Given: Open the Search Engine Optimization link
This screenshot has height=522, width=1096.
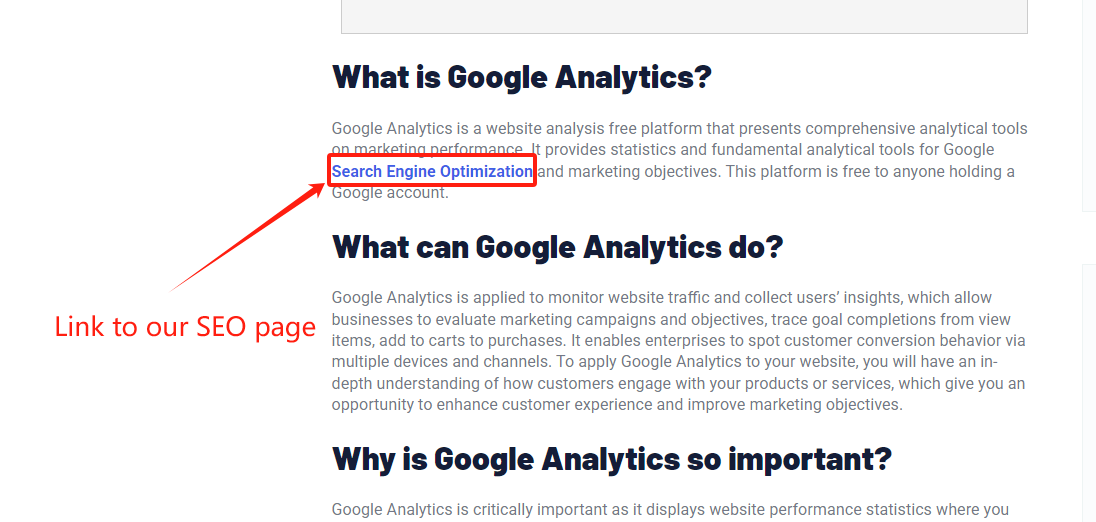Looking at the screenshot, I should tap(432, 171).
